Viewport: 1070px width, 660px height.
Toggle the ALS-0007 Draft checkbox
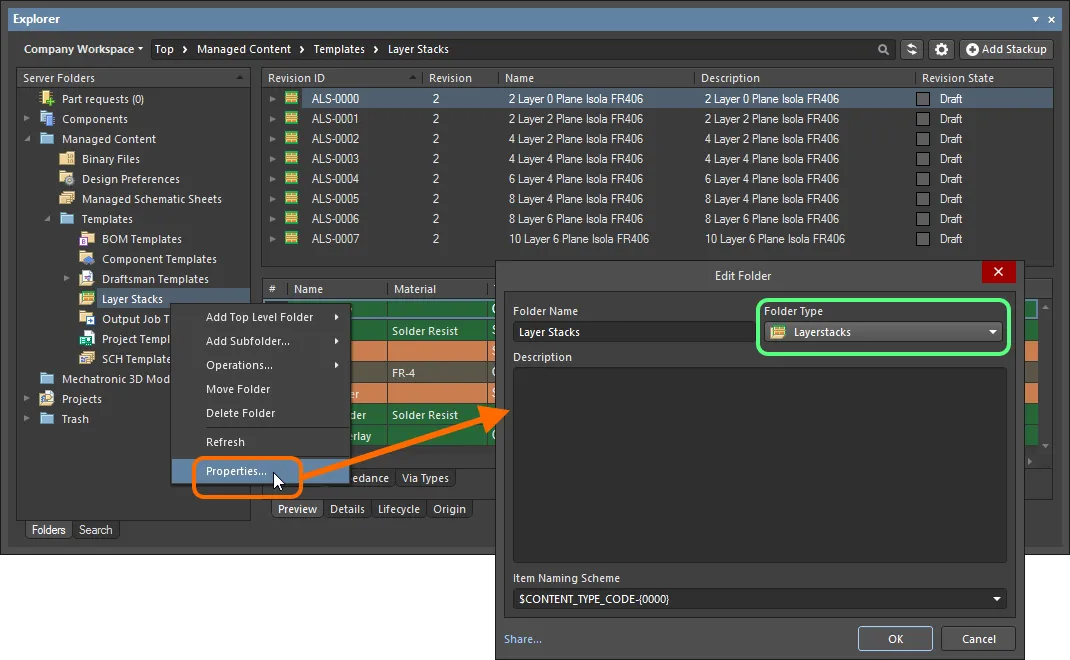923,239
